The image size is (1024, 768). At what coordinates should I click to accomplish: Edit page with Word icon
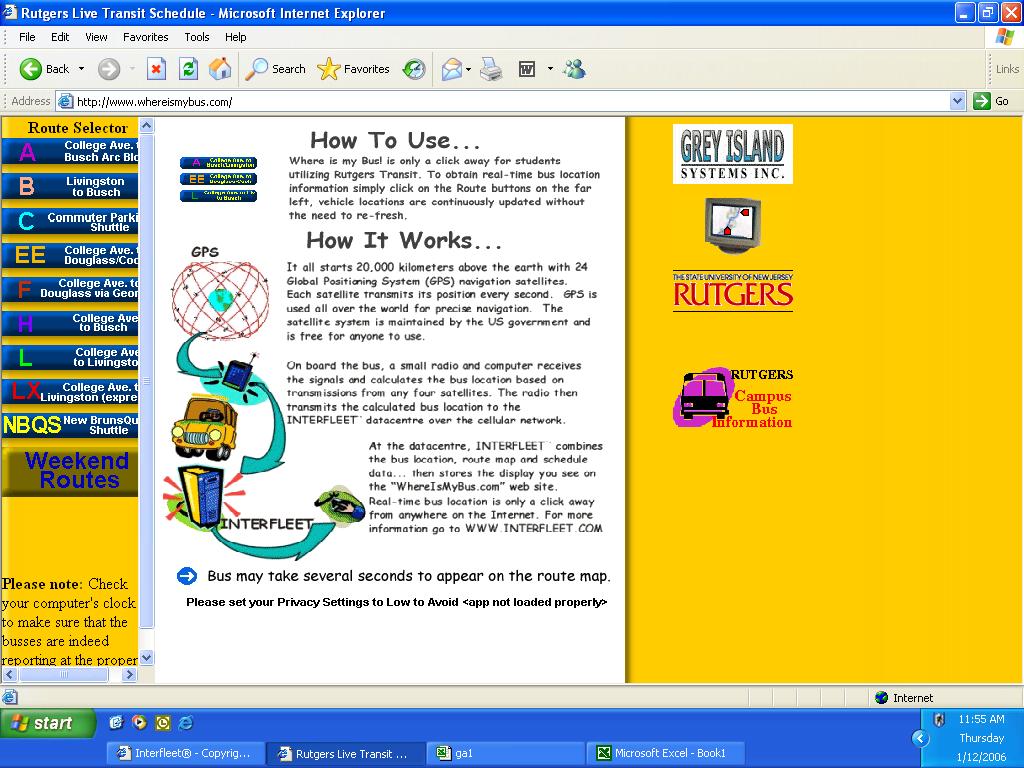526,69
